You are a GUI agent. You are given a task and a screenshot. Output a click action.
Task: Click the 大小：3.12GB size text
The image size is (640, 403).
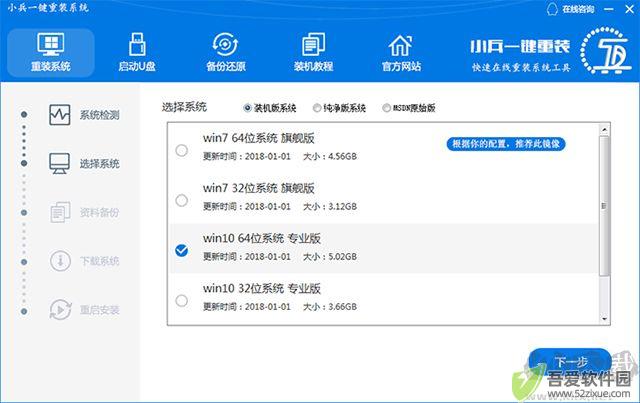pos(330,207)
